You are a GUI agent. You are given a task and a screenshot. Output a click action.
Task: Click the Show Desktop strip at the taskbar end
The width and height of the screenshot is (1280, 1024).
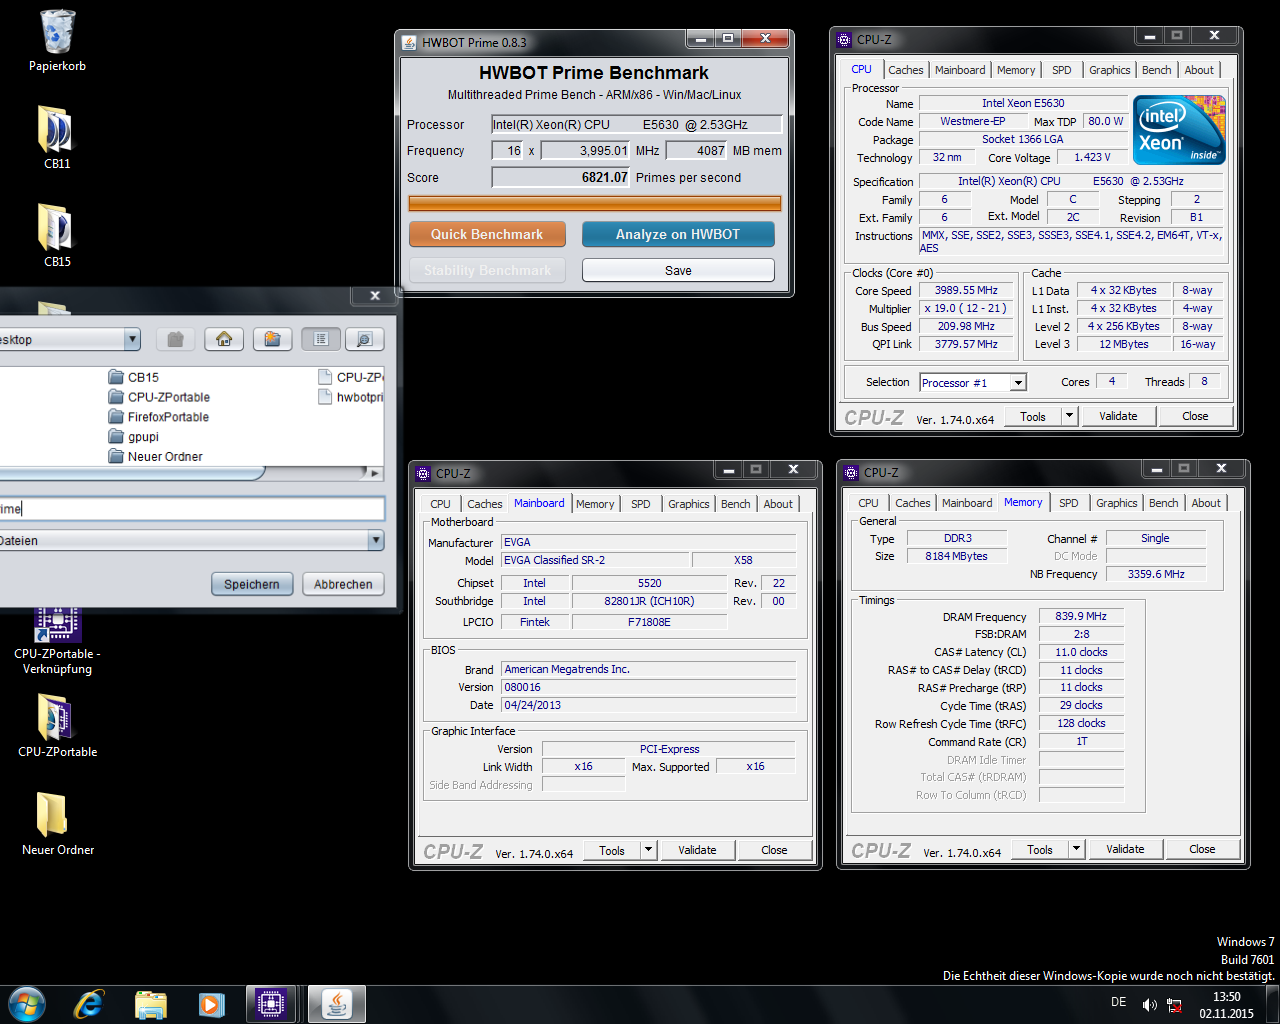(1273, 1005)
